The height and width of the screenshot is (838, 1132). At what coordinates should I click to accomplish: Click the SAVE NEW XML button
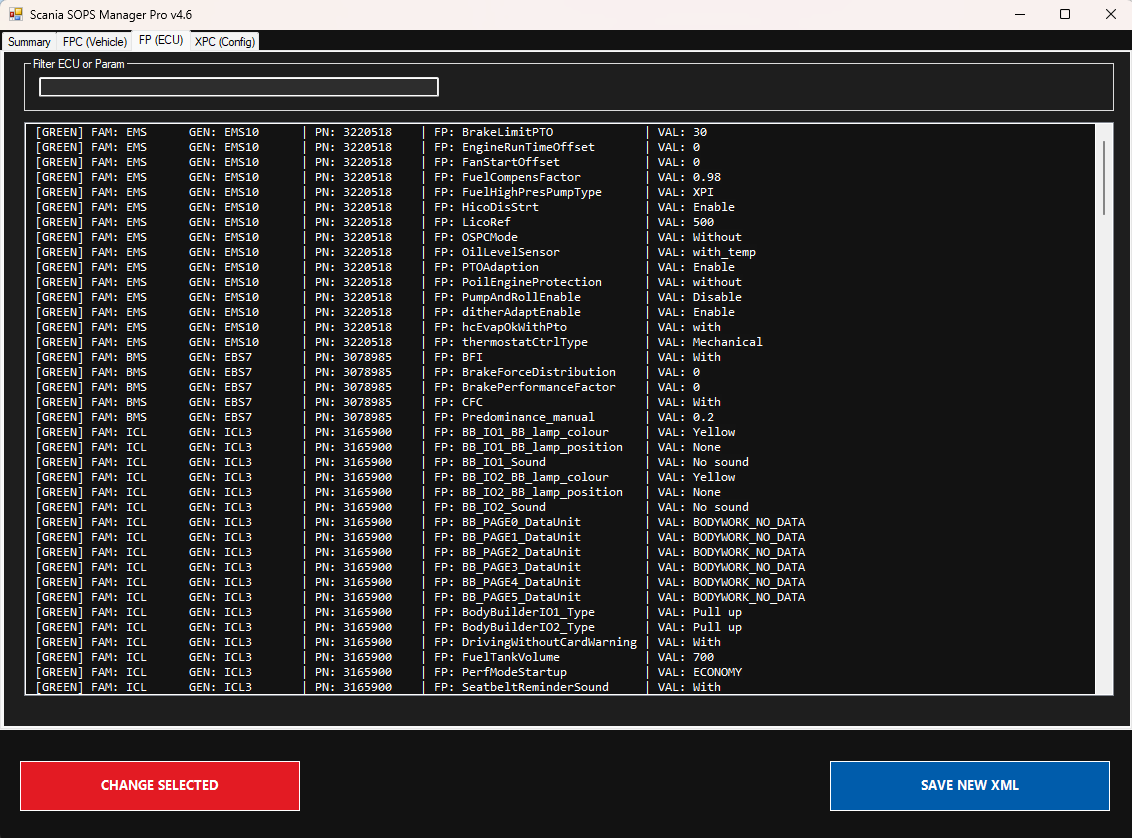coord(969,785)
